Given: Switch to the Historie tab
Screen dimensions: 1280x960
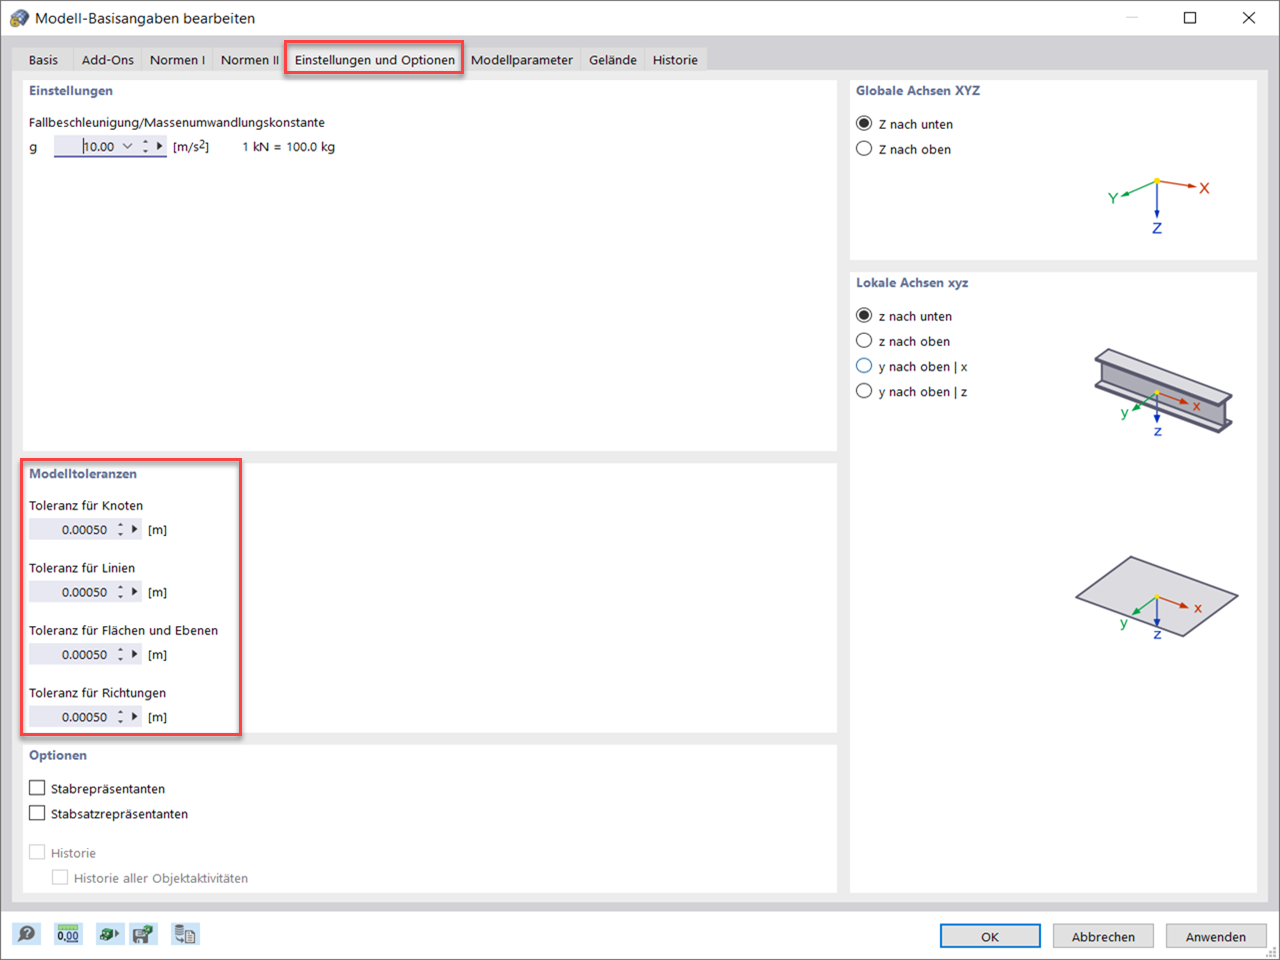Looking at the screenshot, I should click(x=675, y=60).
